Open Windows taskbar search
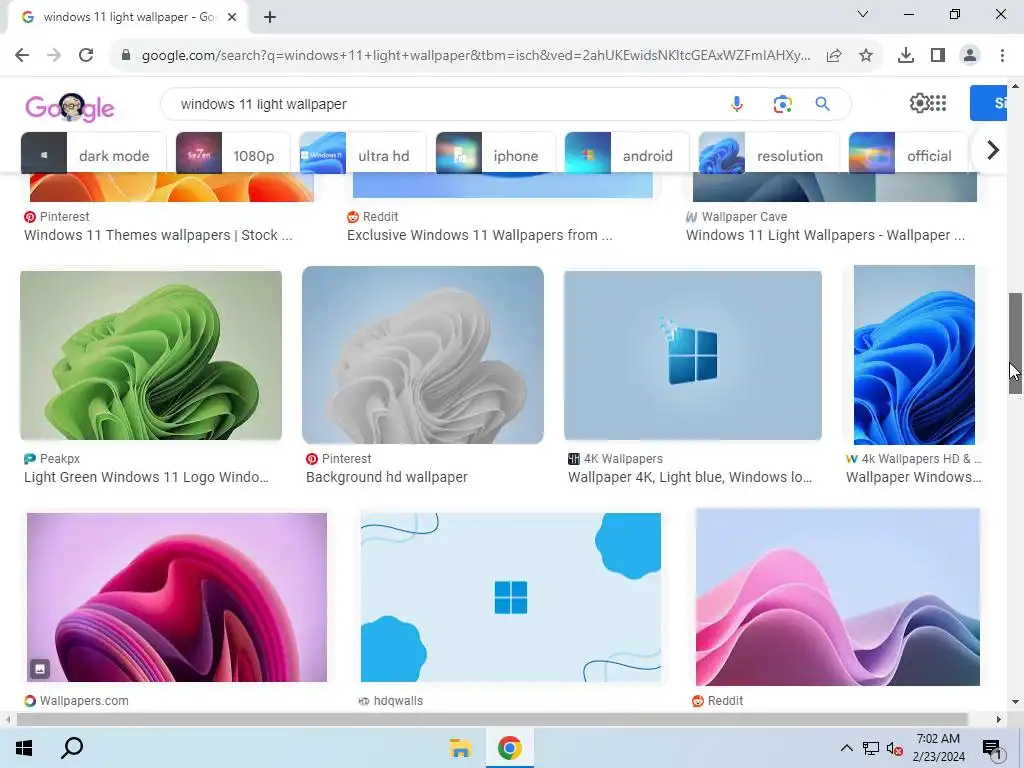Screen dimensions: 1024x768 point(72,748)
